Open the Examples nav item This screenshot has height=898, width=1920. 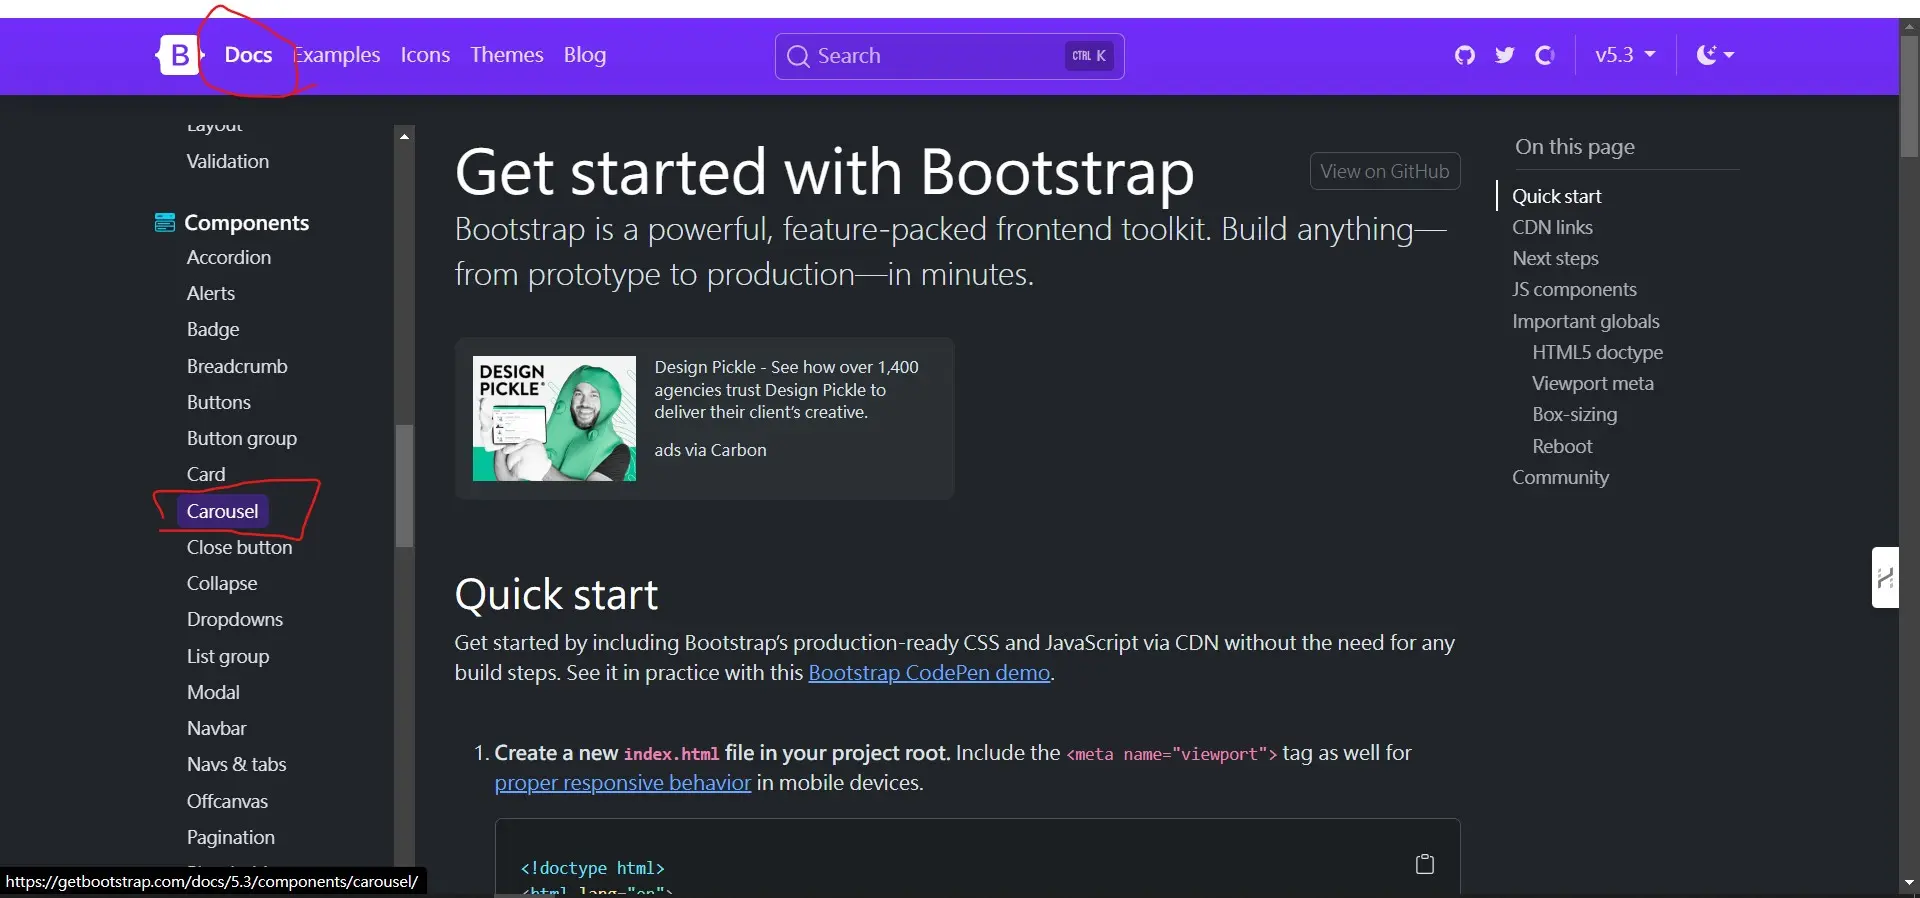tap(338, 55)
